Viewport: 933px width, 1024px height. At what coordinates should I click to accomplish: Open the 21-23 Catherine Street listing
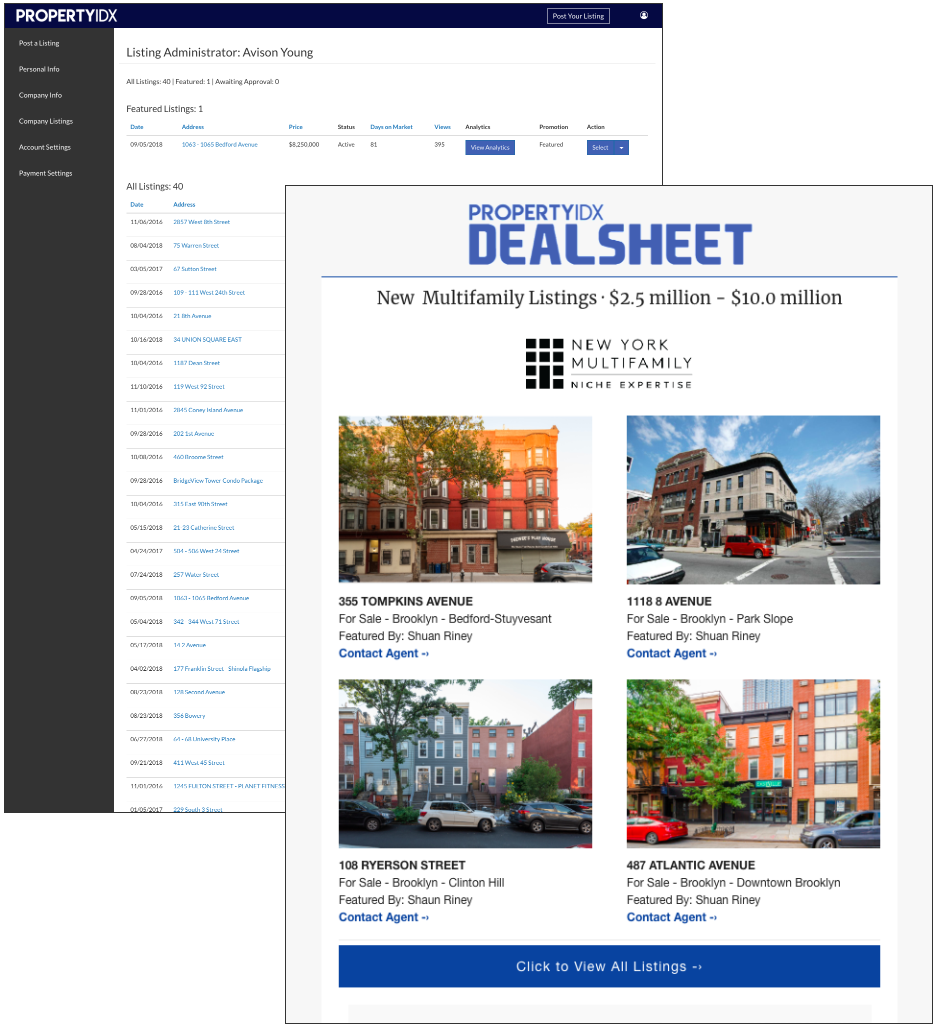pyautogui.click(x=204, y=528)
